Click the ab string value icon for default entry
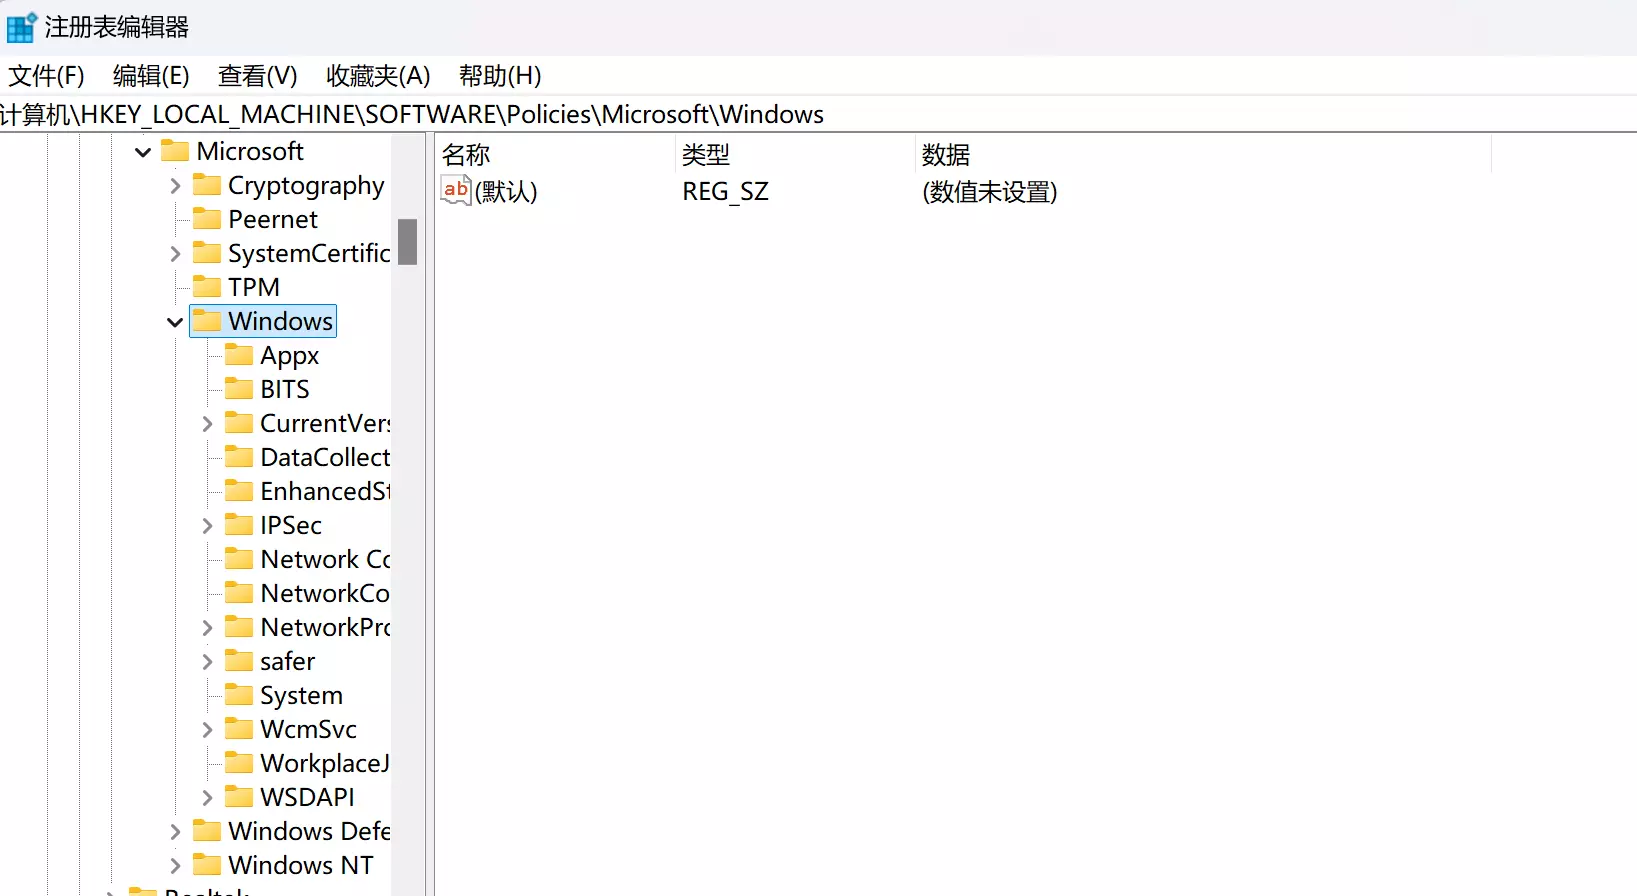1637x896 pixels. pos(456,190)
